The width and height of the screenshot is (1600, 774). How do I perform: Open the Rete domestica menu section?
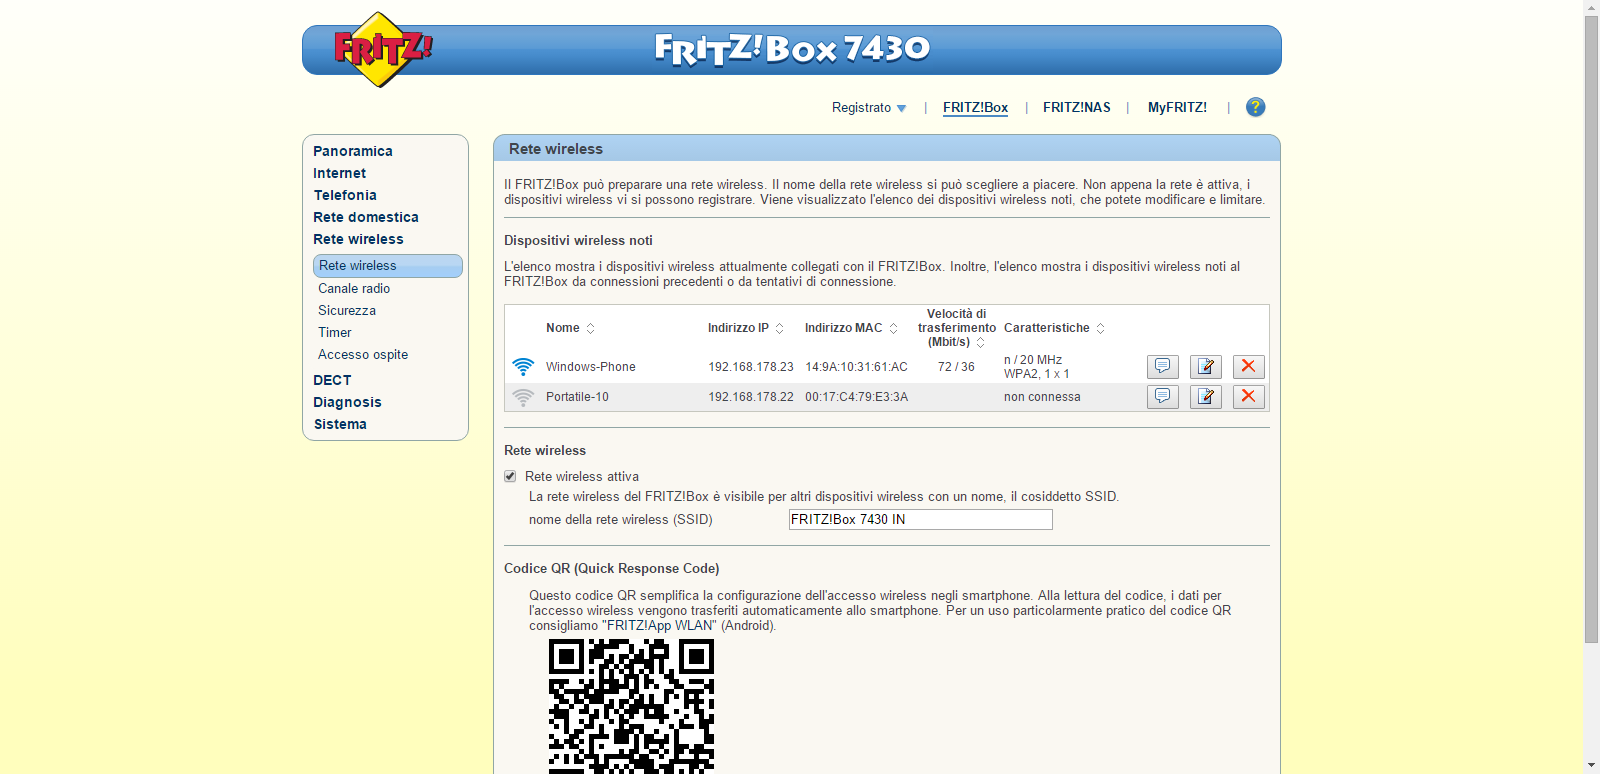(366, 217)
